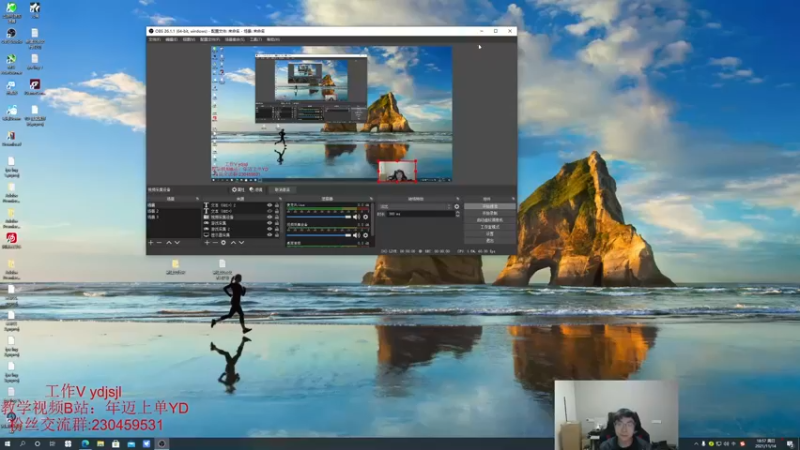Open 滤镜 filters button above Sources
The height and width of the screenshot is (450, 800).
(x=256, y=190)
